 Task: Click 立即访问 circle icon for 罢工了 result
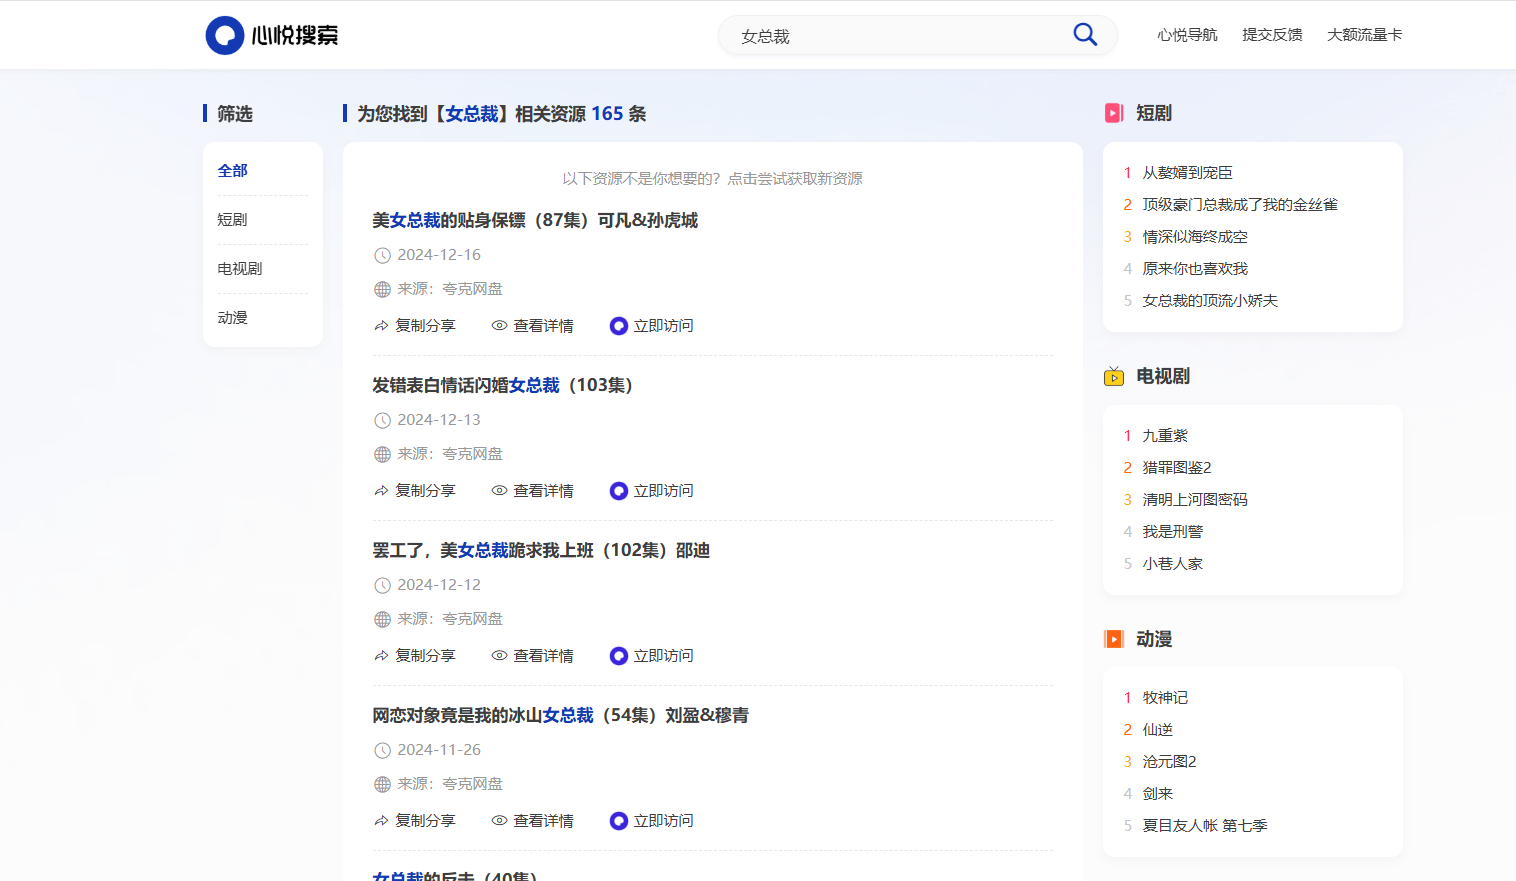pos(619,656)
